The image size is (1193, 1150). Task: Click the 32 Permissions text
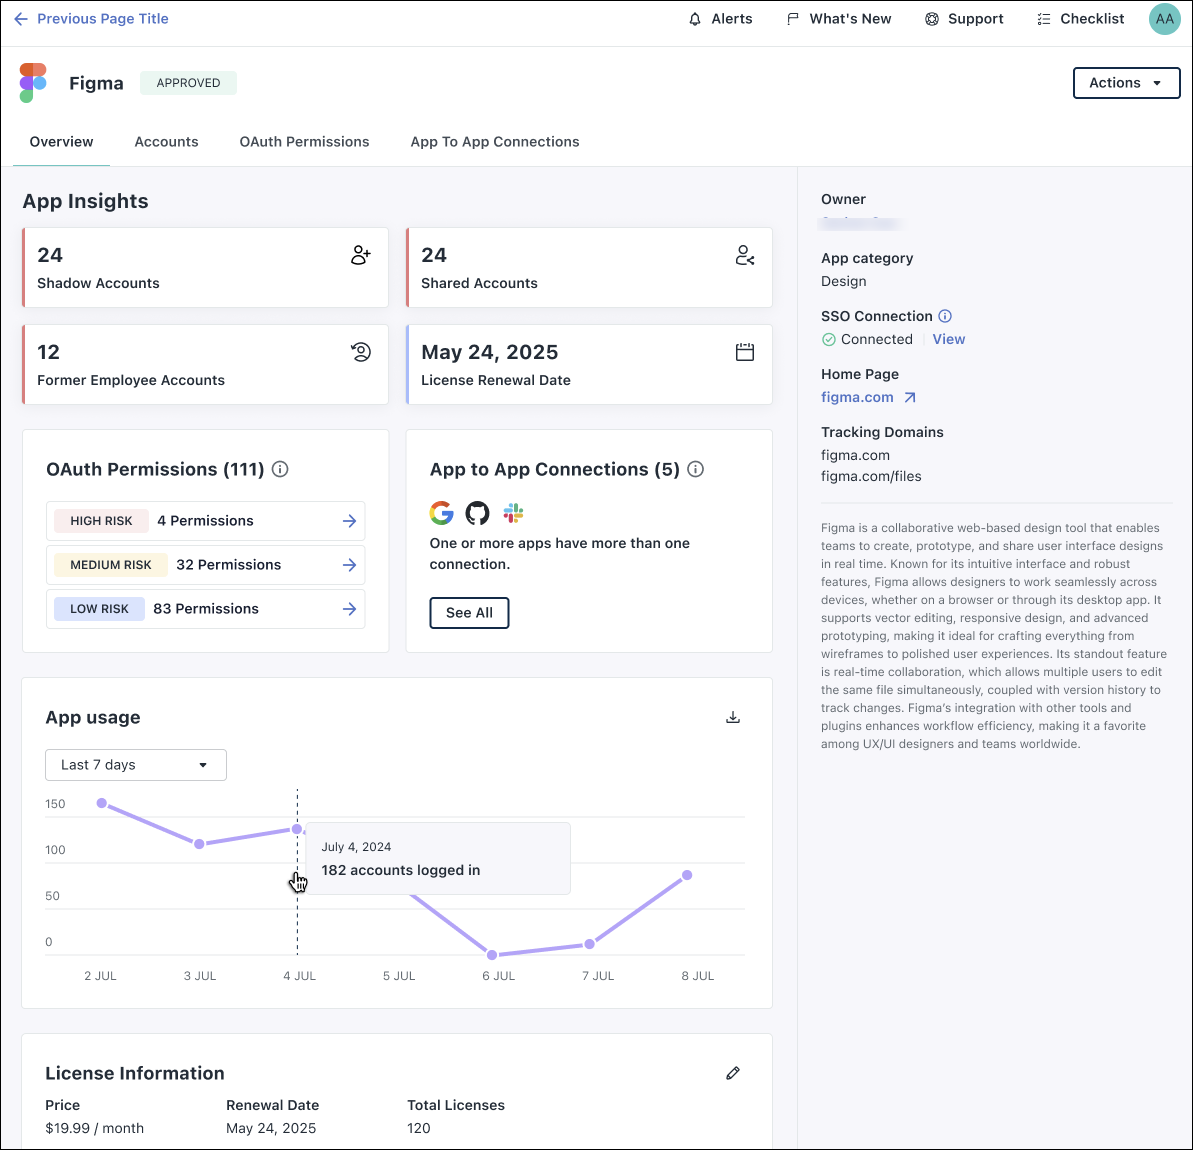point(228,565)
